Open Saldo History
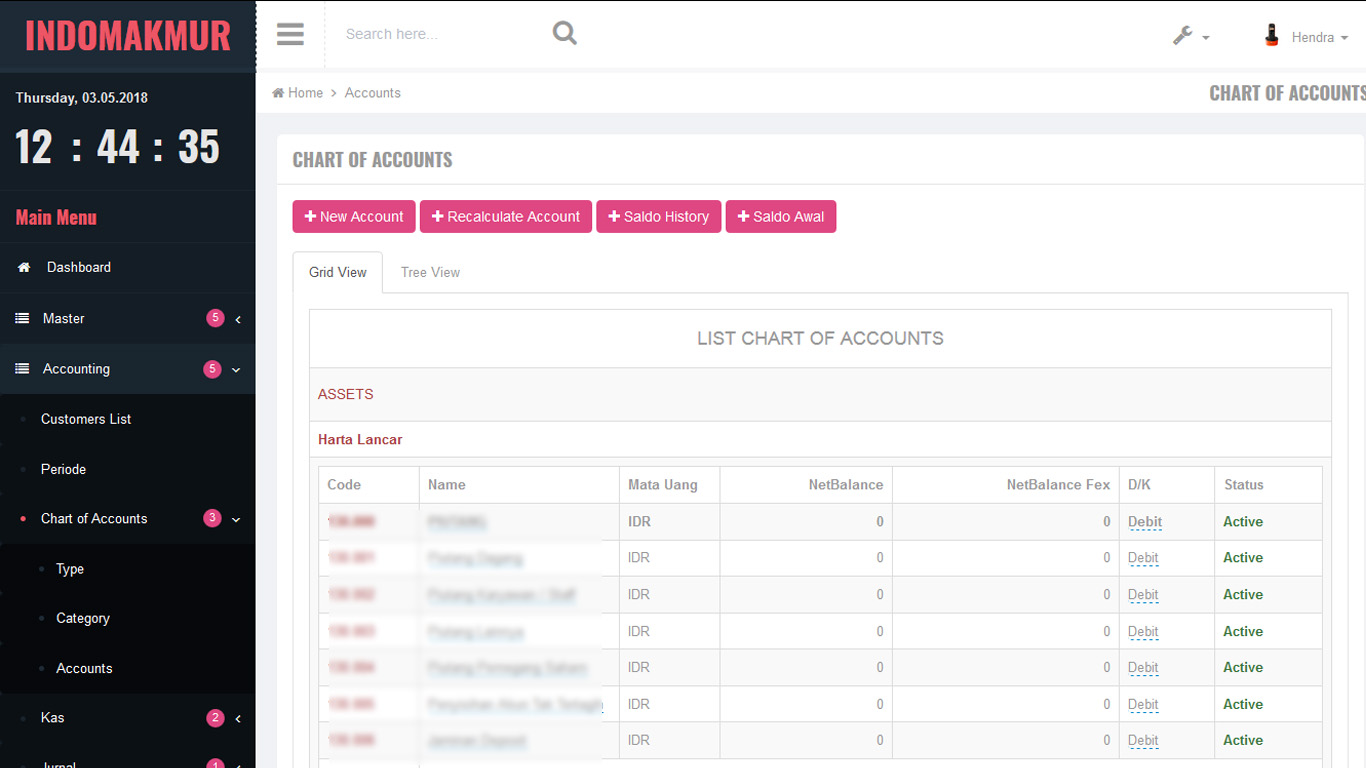 click(x=658, y=217)
